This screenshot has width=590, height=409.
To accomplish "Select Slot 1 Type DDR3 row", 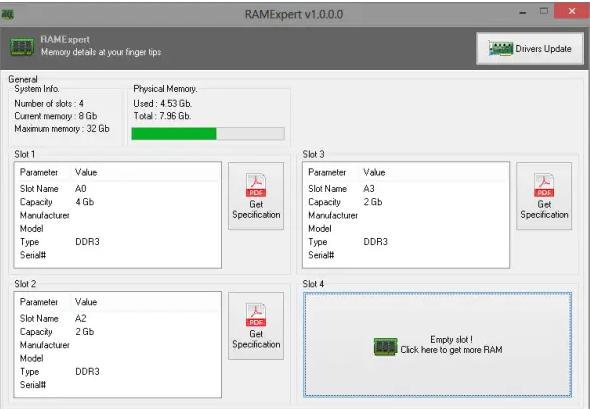I will [x=118, y=242].
